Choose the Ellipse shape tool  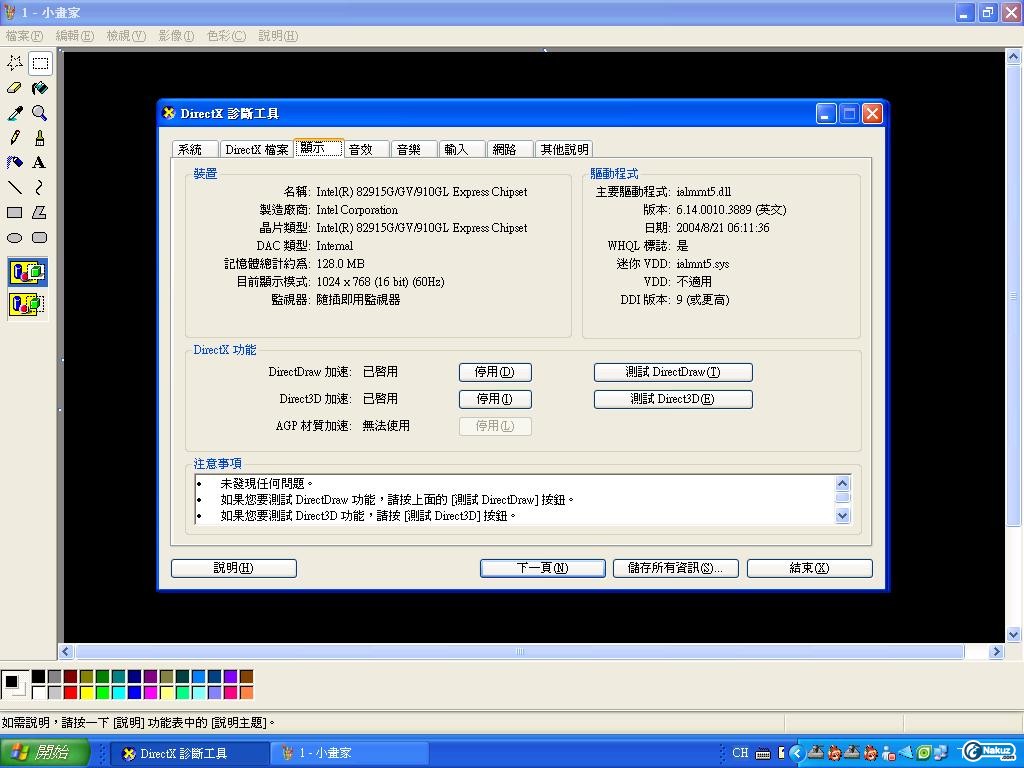click(x=15, y=238)
